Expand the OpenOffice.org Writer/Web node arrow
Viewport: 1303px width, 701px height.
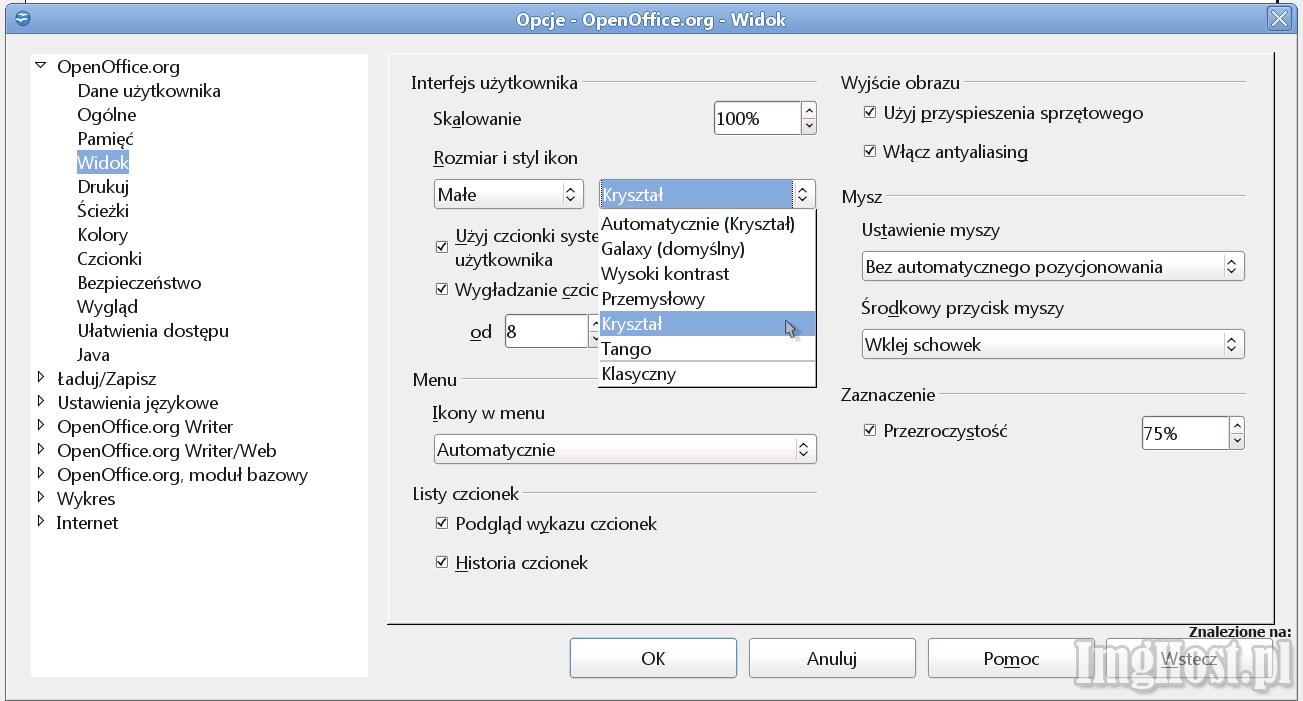pos(41,450)
